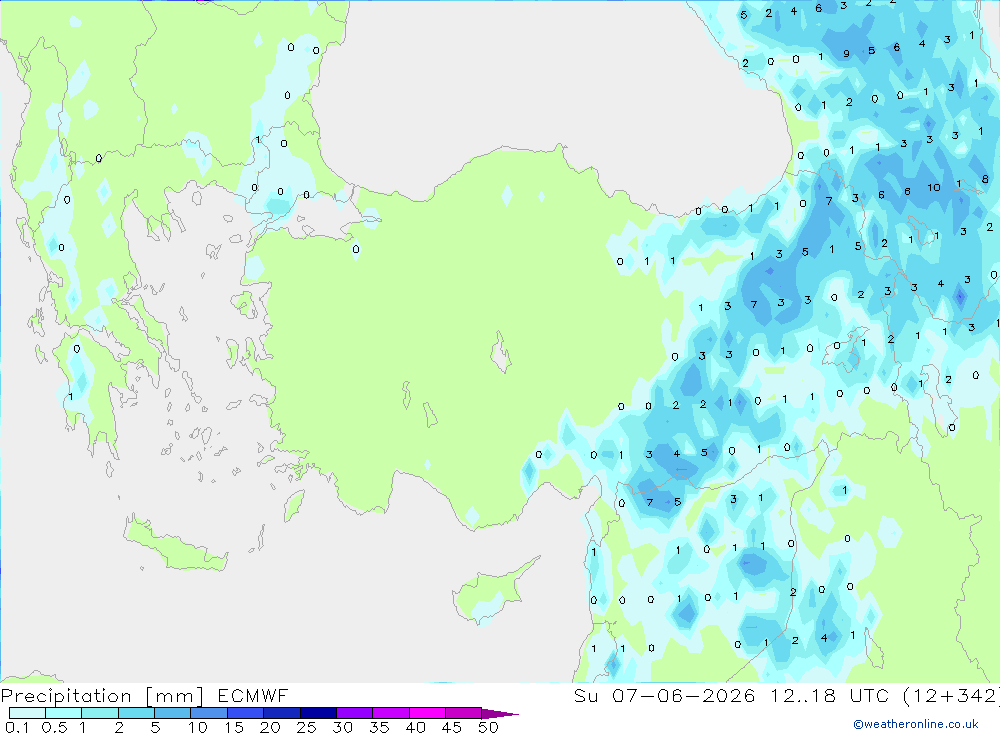Click the '30' legend scale label

(x=342, y=727)
